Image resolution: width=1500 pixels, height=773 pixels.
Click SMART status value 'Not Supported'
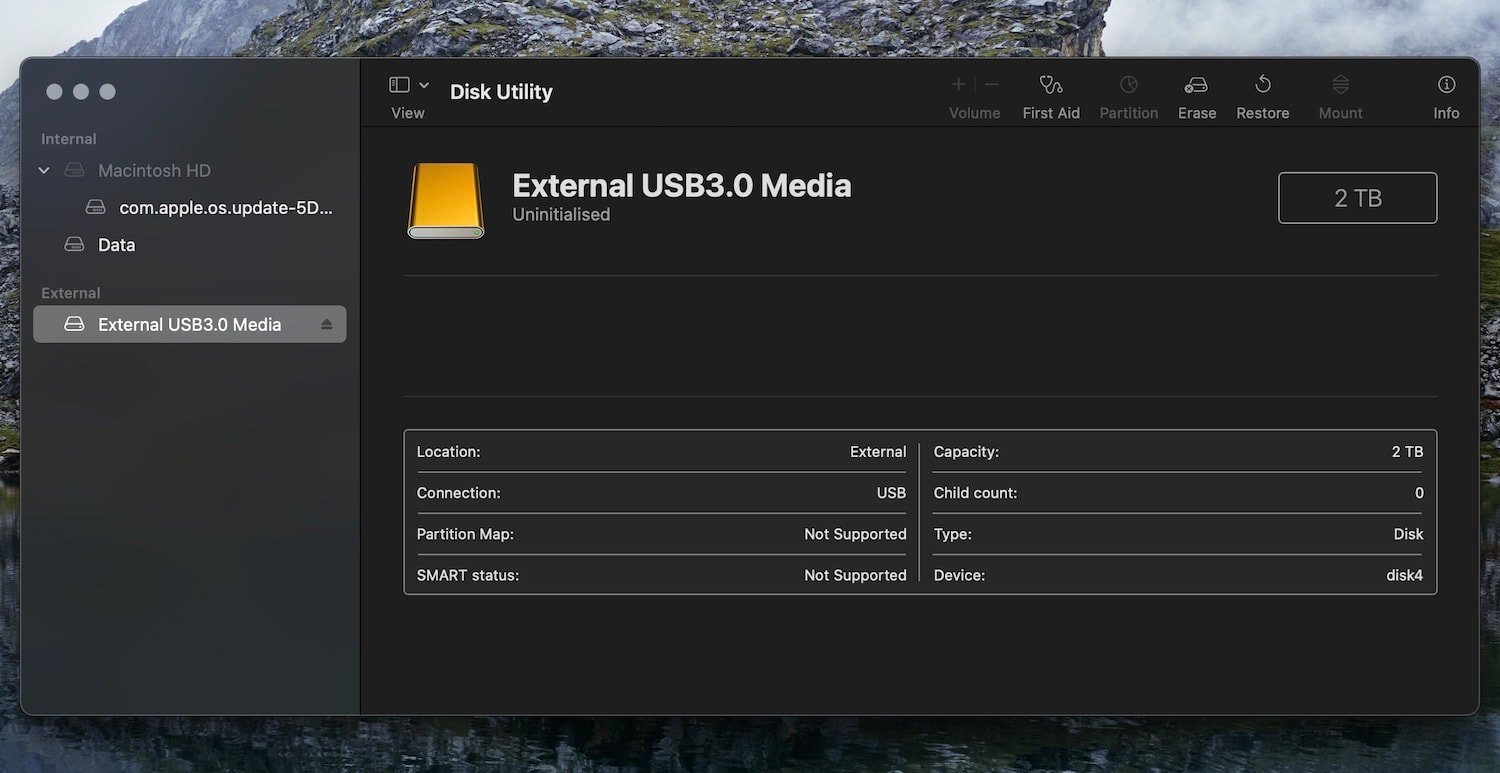(x=855, y=575)
